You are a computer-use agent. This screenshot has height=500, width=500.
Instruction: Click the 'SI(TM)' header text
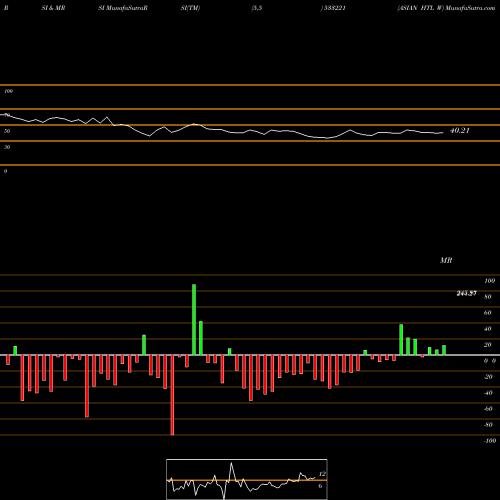[x=190, y=8]
